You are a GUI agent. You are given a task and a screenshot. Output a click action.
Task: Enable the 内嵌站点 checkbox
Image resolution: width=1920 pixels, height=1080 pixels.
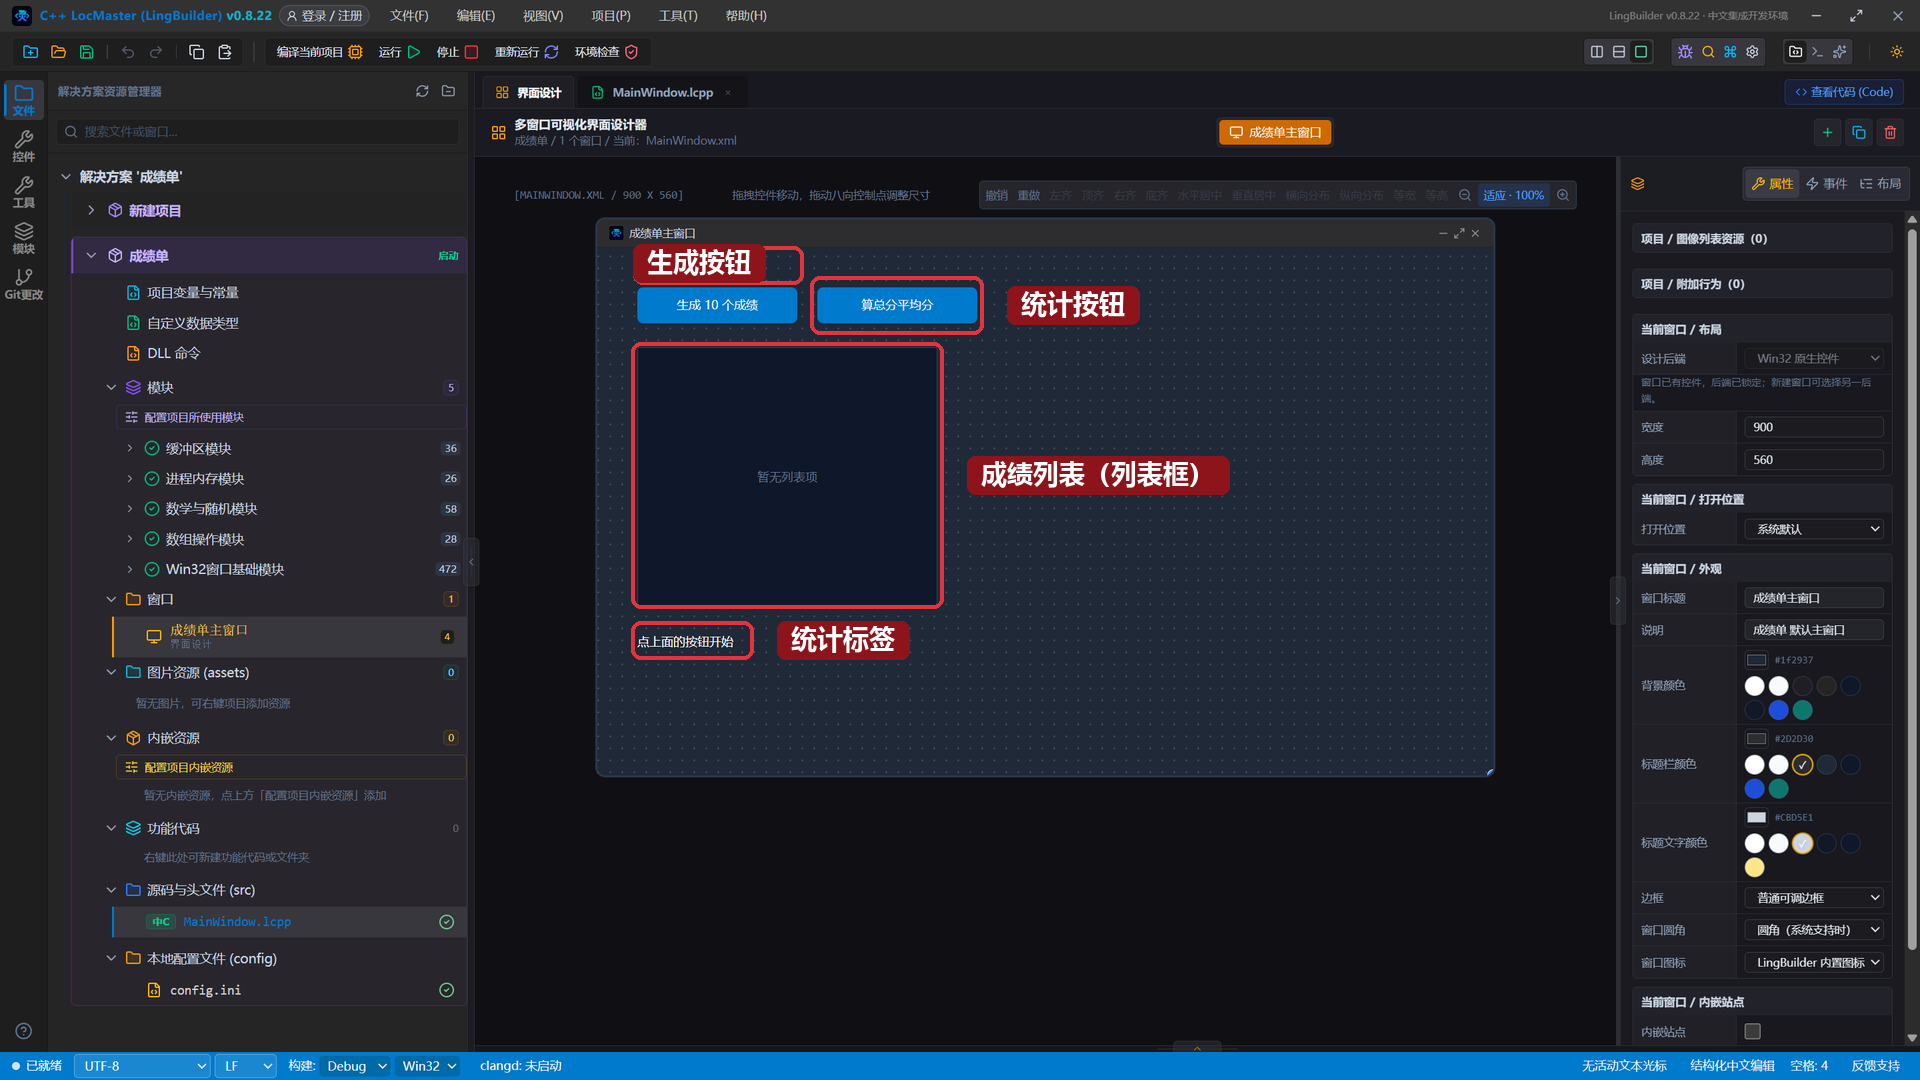tap(1752, 1031)
